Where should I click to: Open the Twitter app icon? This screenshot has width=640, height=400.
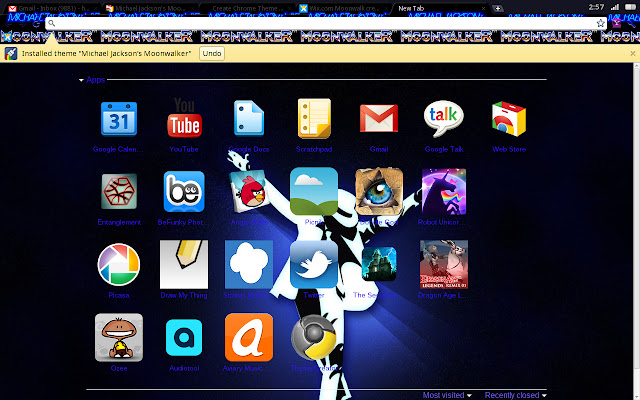[314, 264]
